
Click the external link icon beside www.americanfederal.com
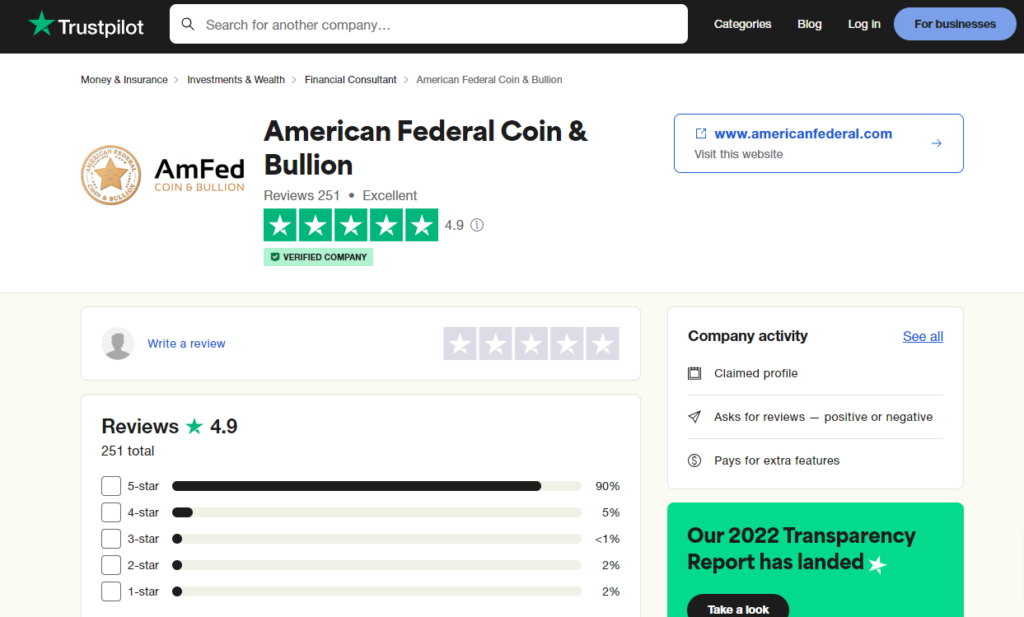point(701,133)
